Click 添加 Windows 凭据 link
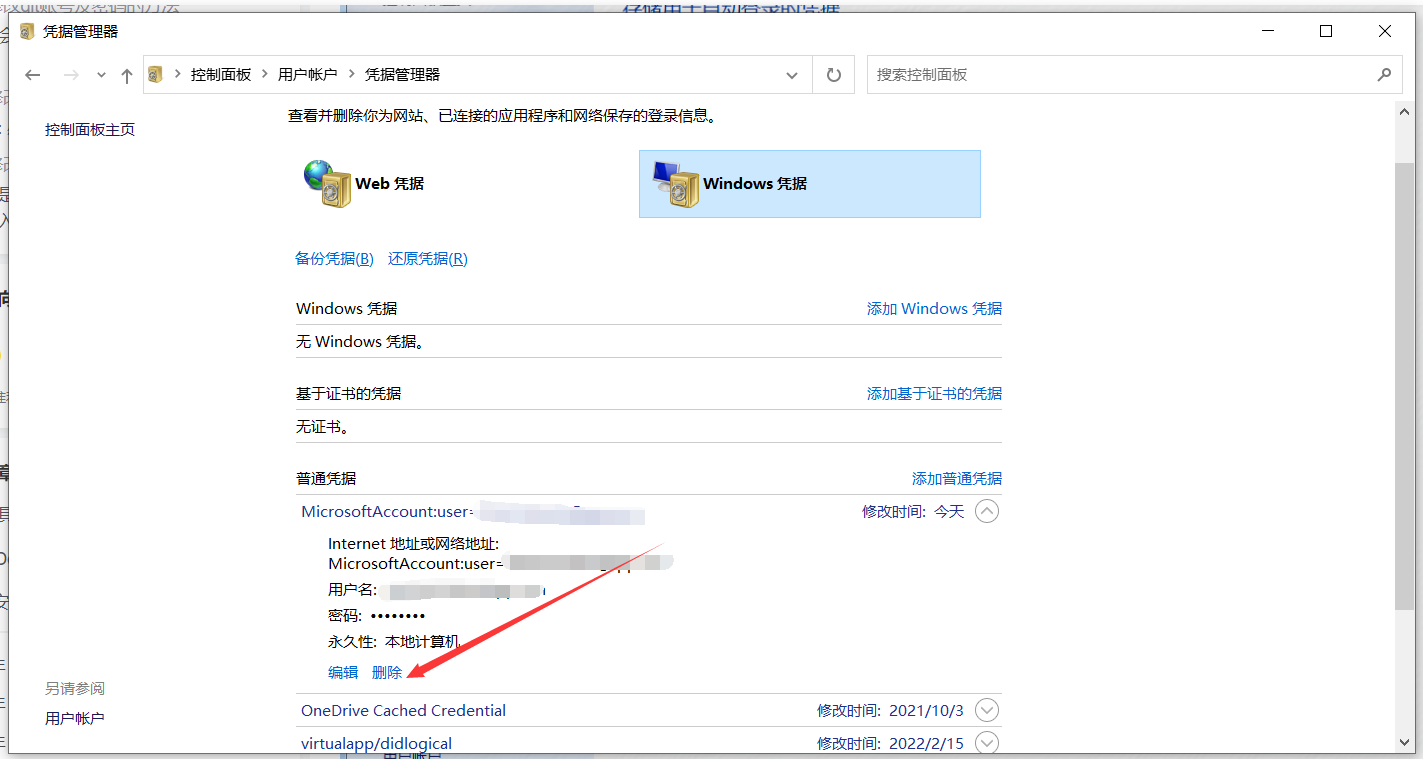Viewport: 1423px width, 759px height. pos(934,309)
